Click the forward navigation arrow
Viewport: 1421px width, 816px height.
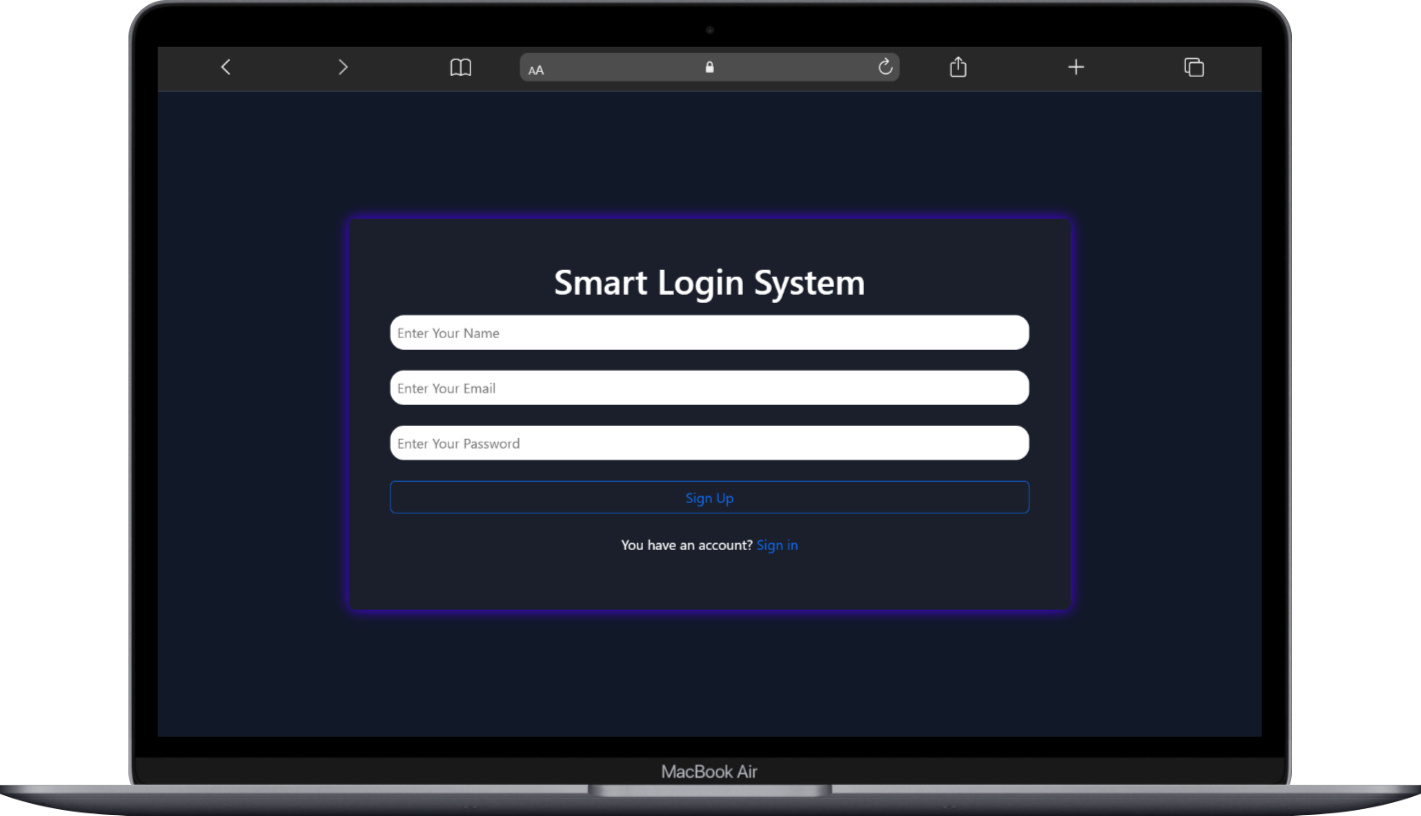coord(343,67)
